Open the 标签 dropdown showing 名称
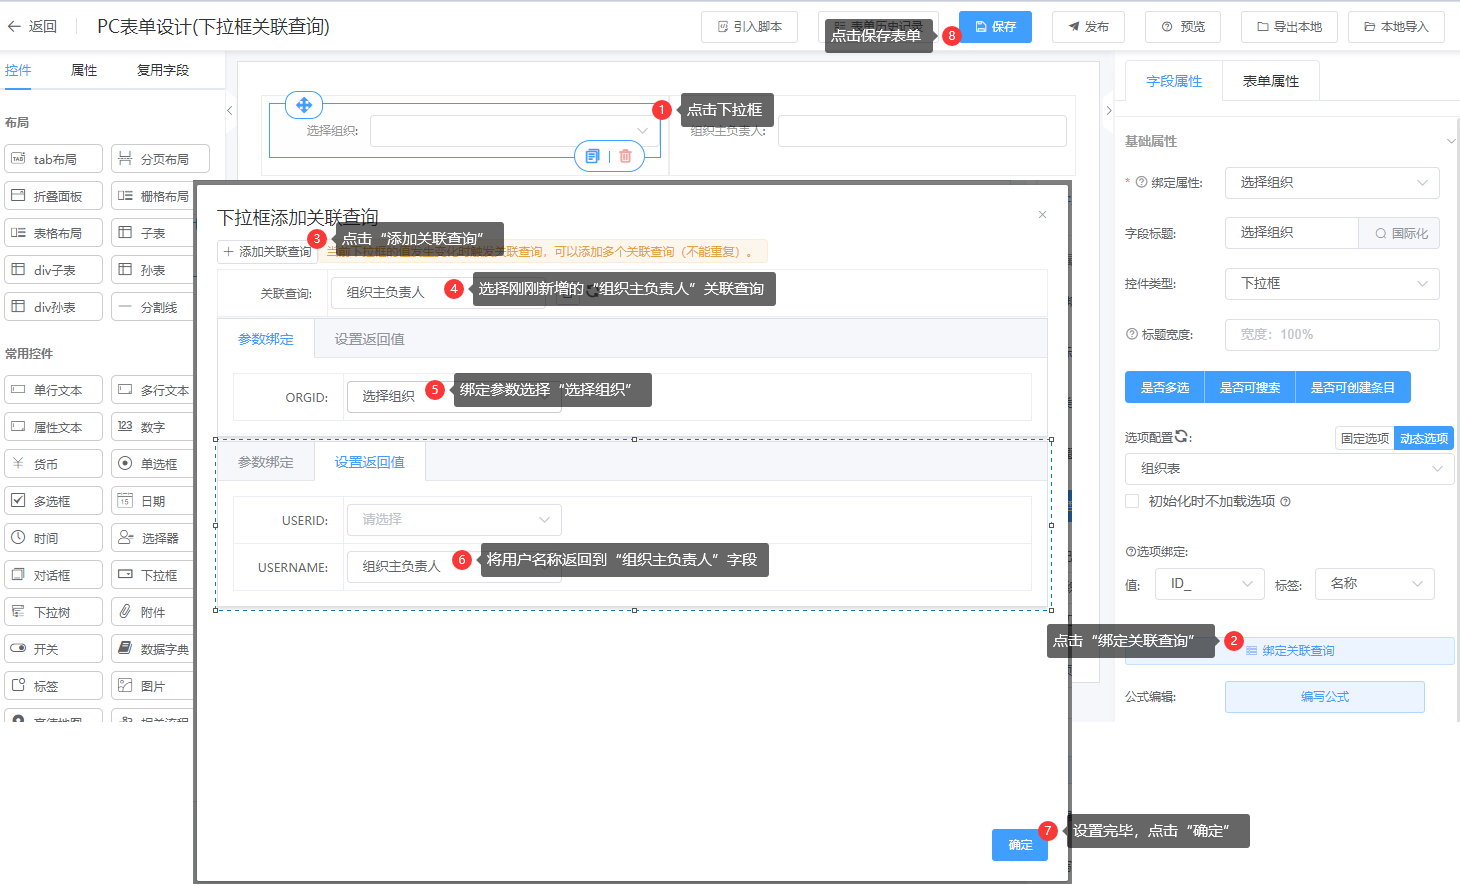The width and height of the screenshot is (1460, 885). 1375,584
